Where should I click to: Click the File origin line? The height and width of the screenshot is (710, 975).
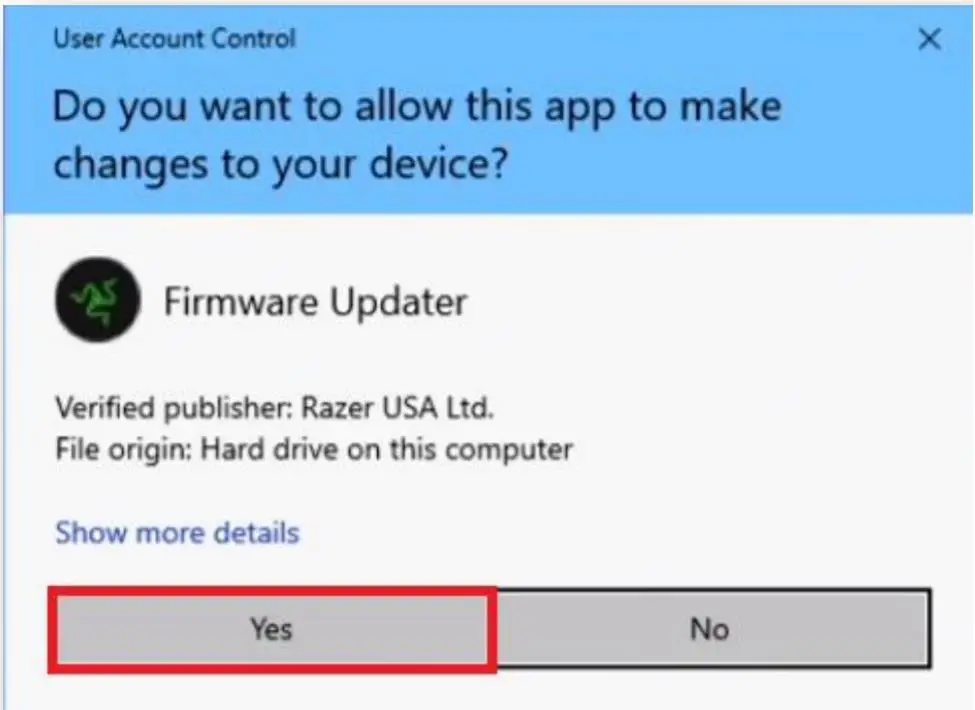pyautogui.click(x=314, y=449)
